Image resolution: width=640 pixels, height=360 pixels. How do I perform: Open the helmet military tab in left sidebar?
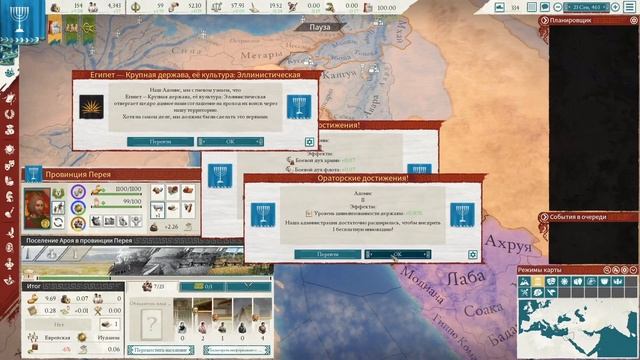click(9, 196)
